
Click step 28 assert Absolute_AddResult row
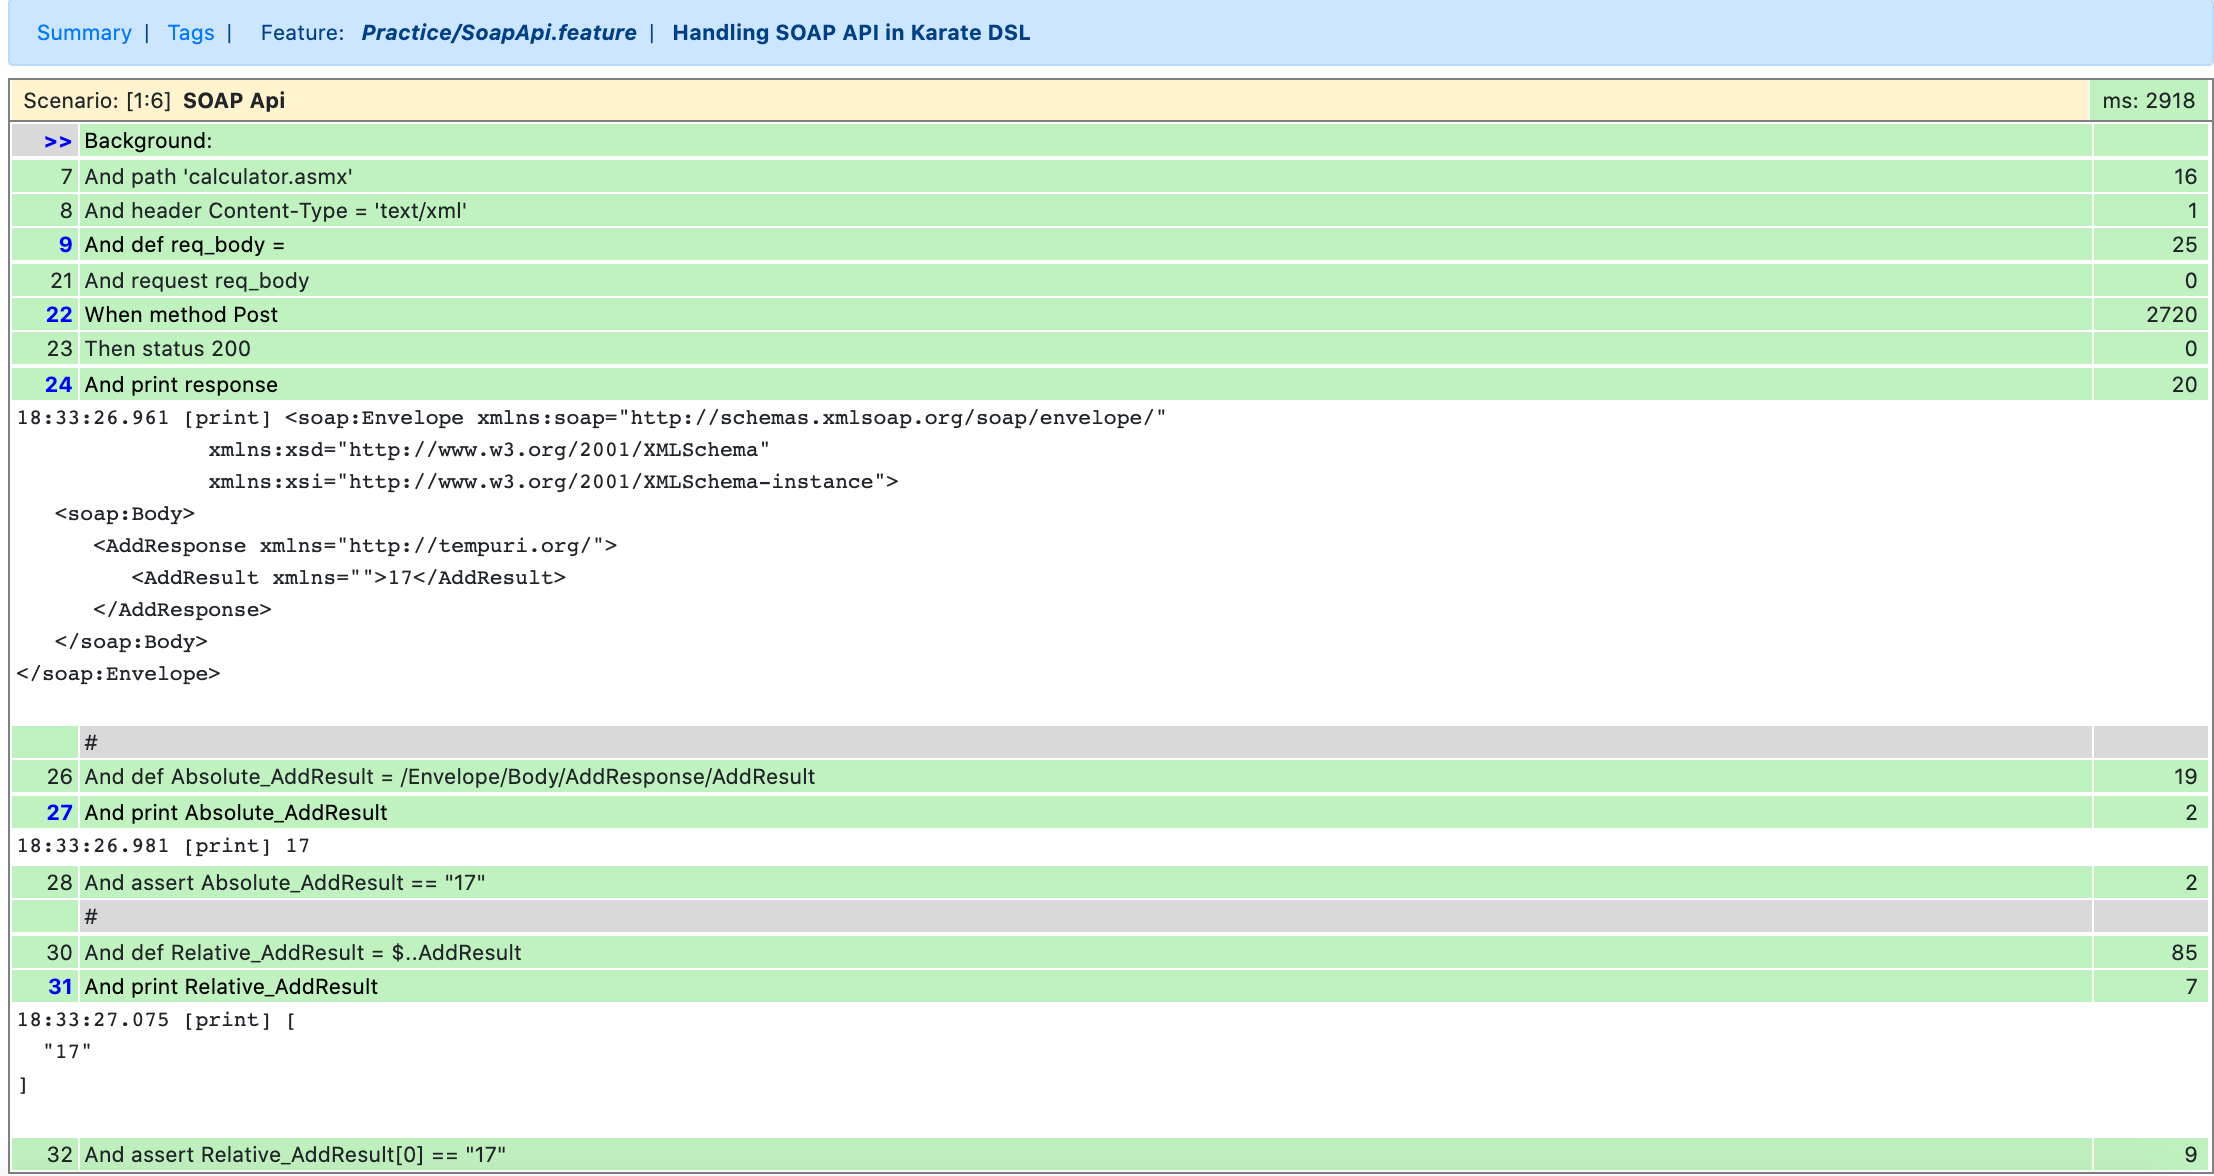(284, 883)
